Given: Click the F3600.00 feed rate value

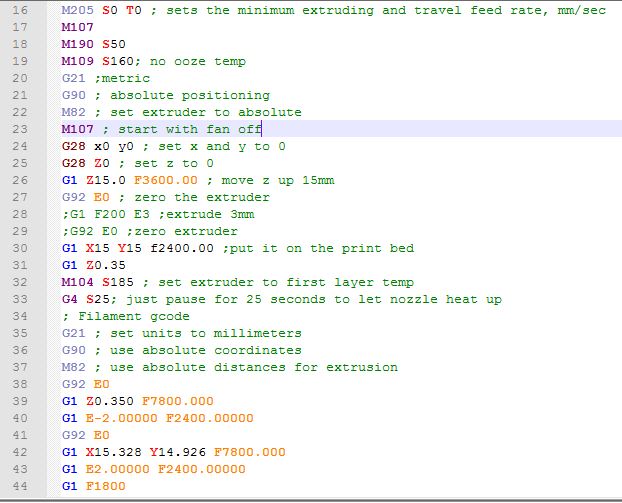Looking at the screenshot, I should [166, 180].
